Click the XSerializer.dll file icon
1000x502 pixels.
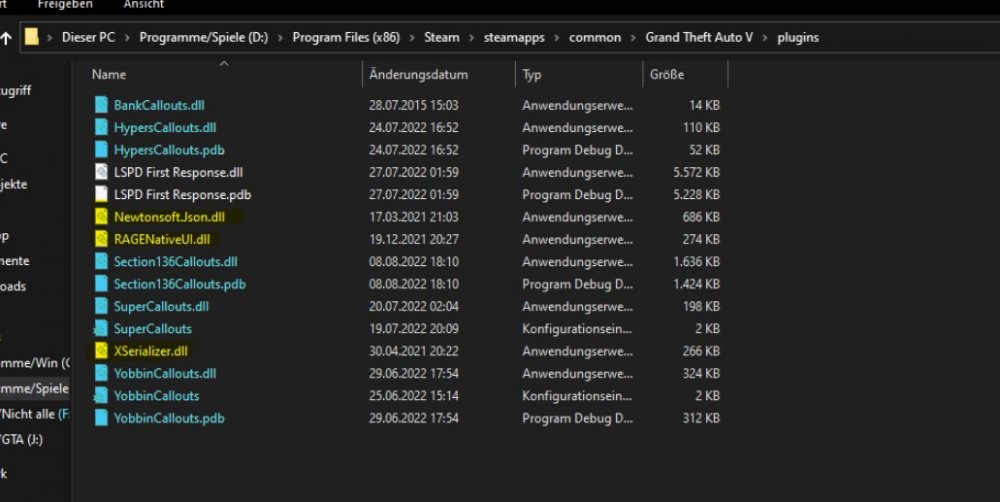pos(101,351)
